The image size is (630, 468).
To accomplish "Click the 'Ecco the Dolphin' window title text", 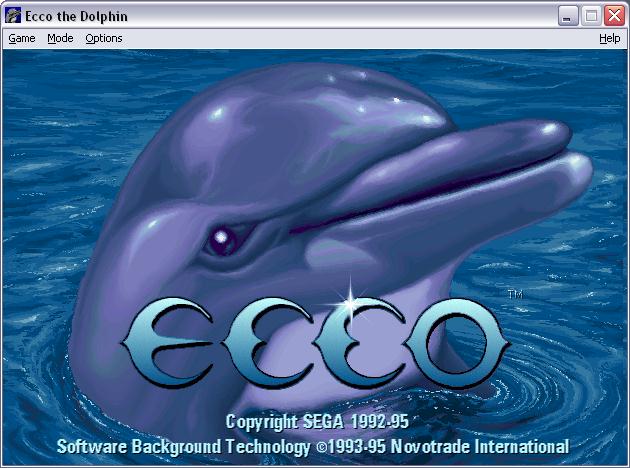I will tap(76, 16).
